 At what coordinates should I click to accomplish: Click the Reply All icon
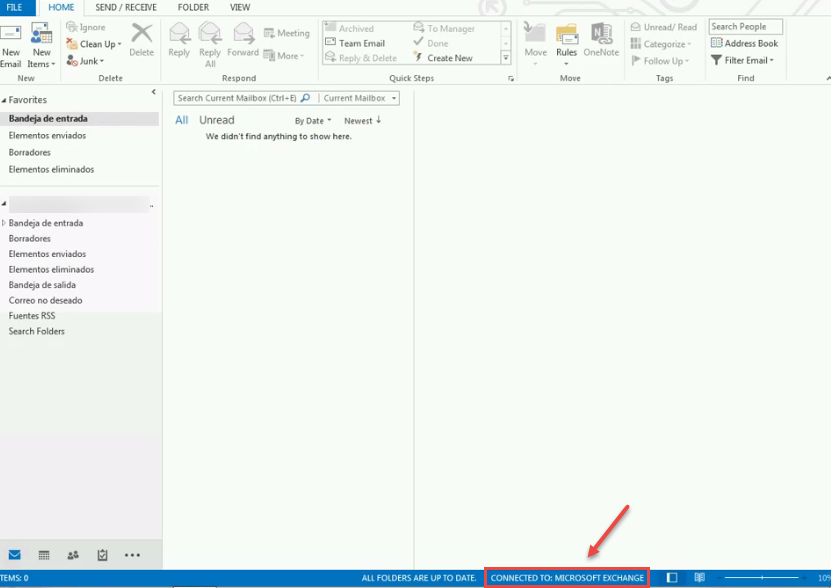pos(209,40)
